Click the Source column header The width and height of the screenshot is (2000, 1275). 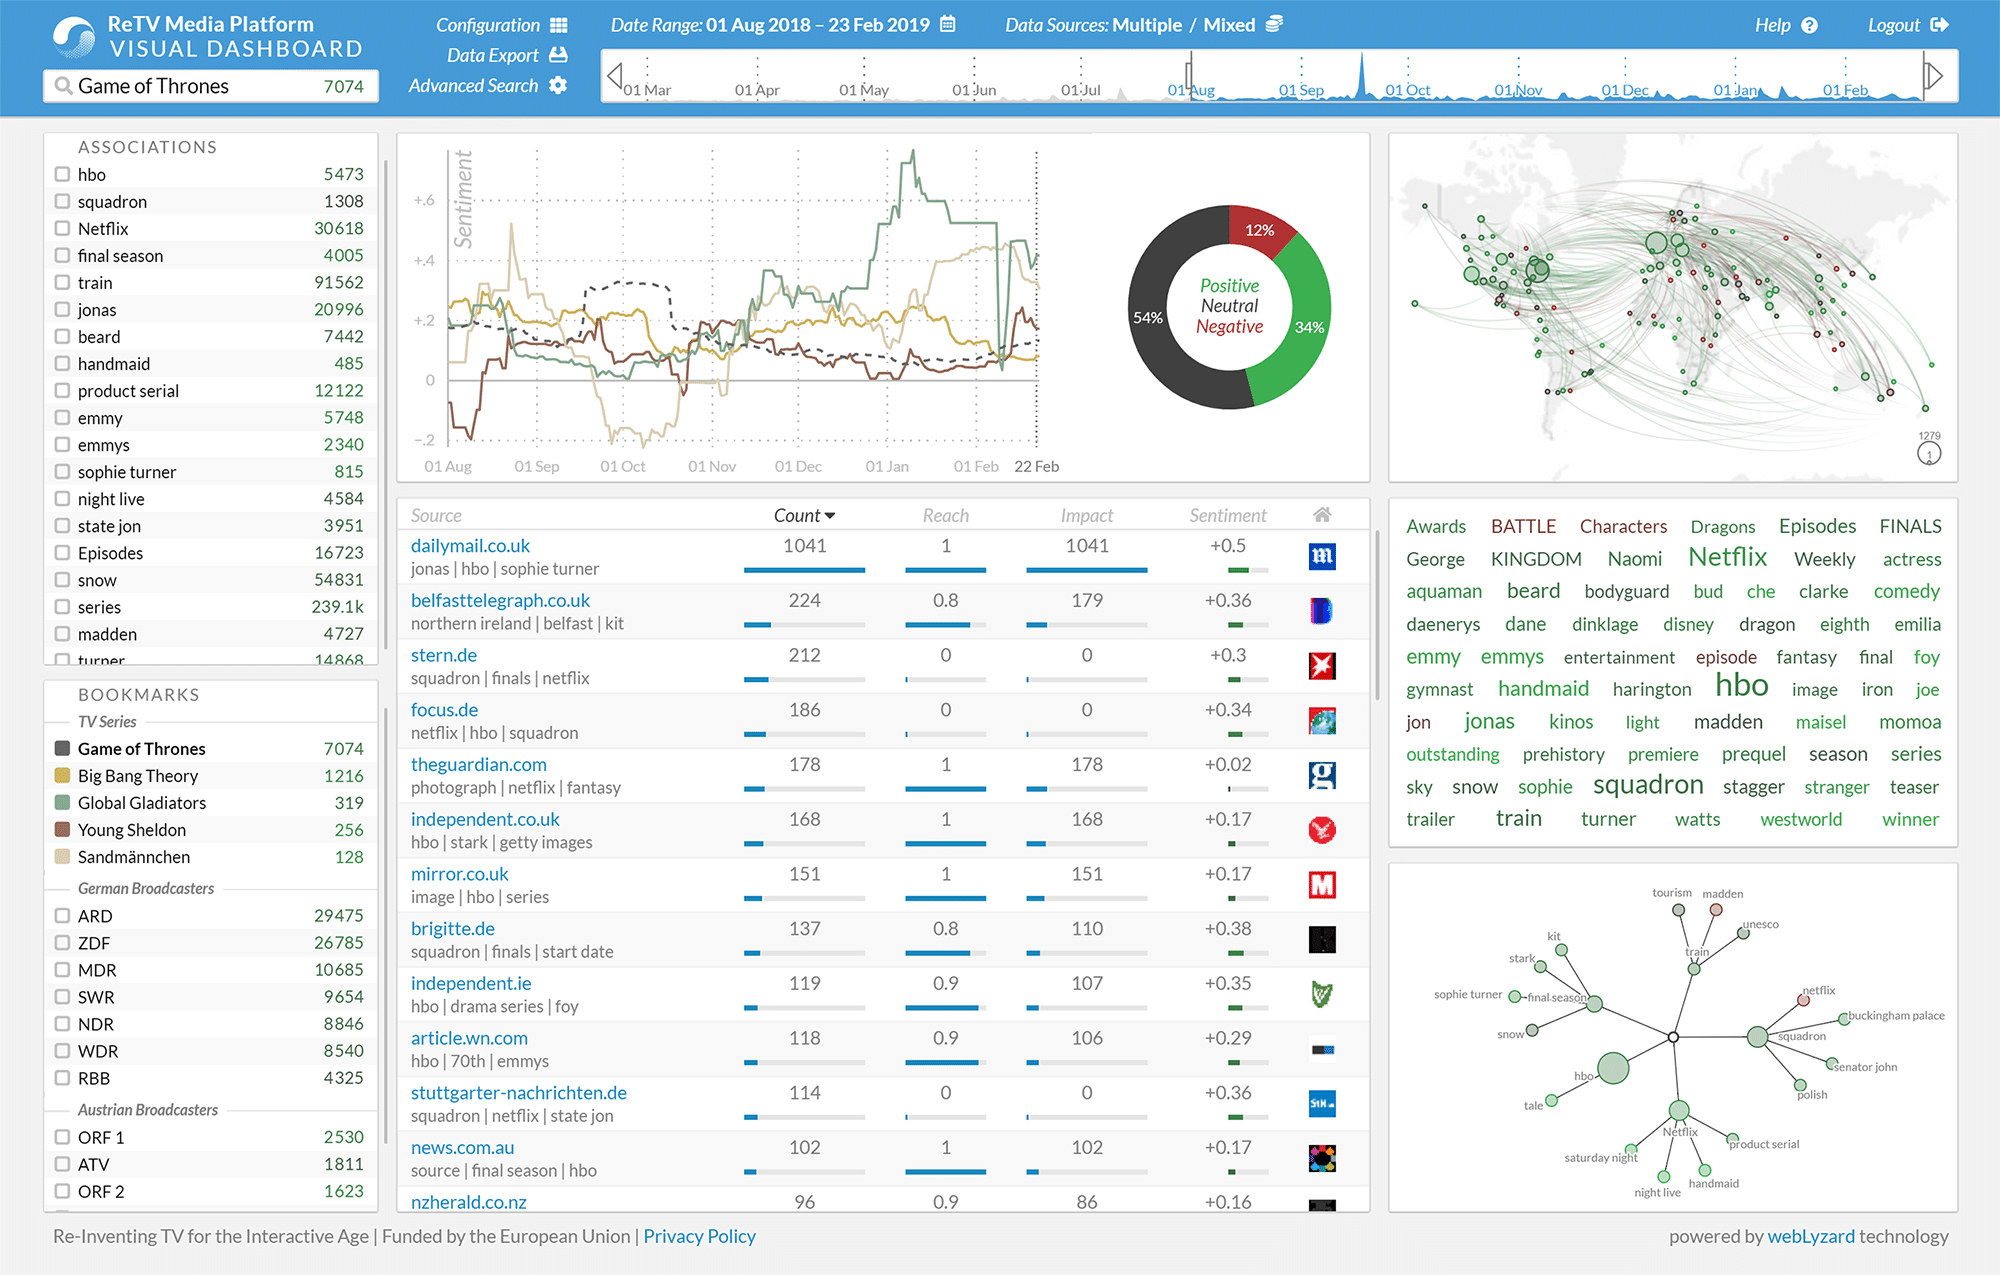pyautogui.click(x=436, y=515)
